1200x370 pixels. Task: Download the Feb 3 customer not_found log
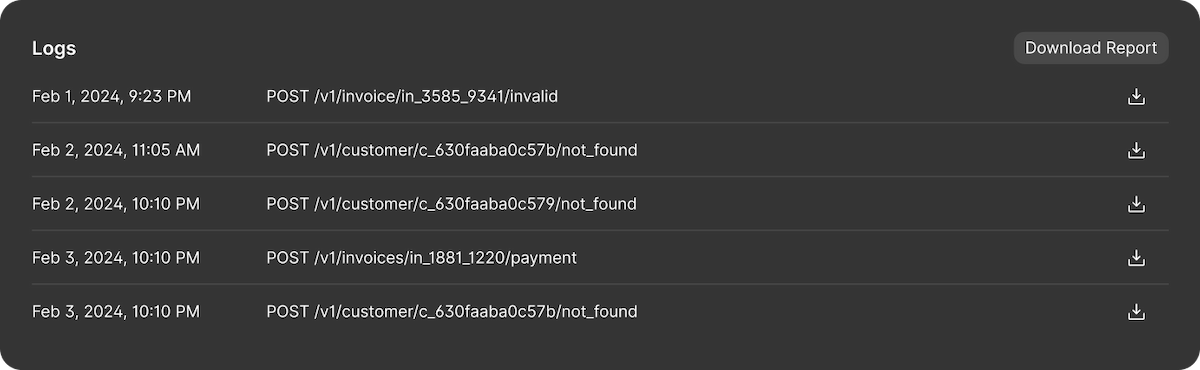(x=1135, y=313)
